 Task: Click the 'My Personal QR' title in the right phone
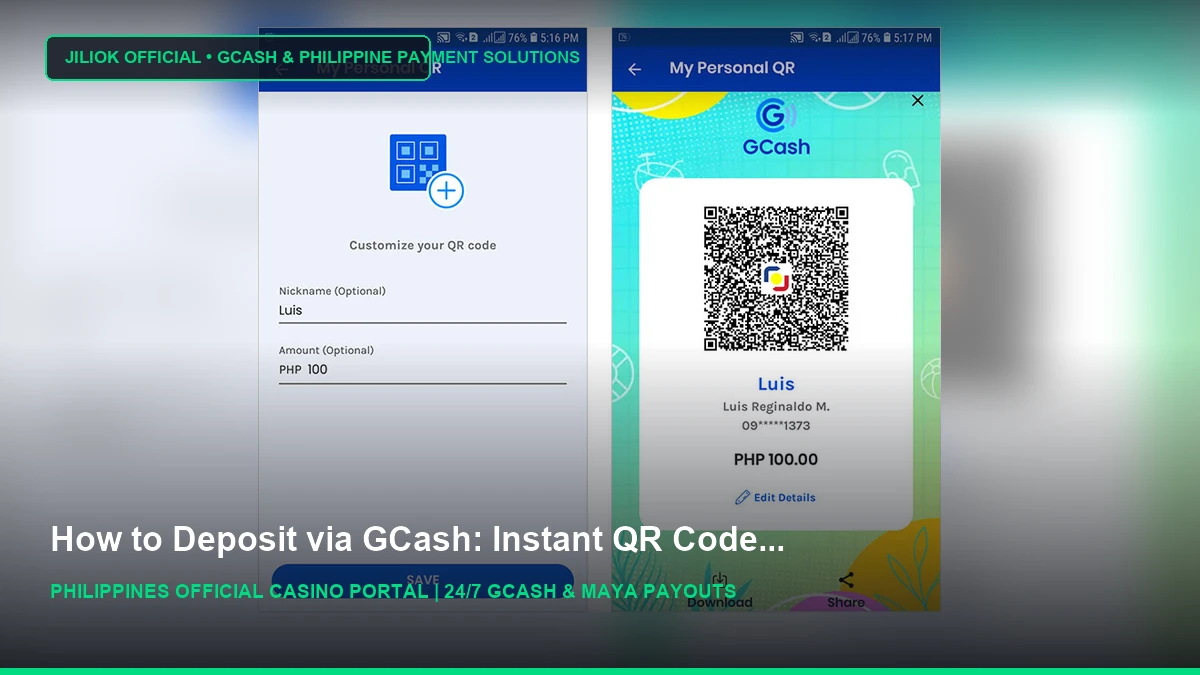(x=732, y=68)
